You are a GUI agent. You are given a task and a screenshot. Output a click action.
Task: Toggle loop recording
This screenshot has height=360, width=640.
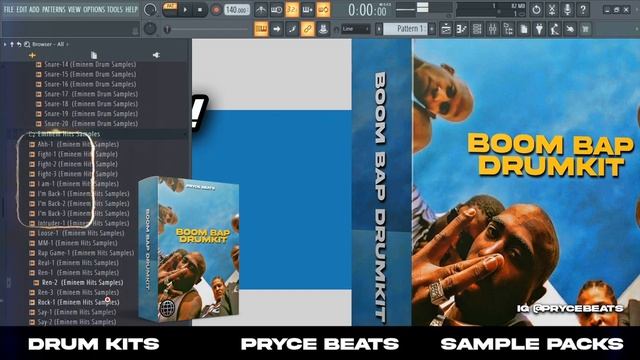323,9
